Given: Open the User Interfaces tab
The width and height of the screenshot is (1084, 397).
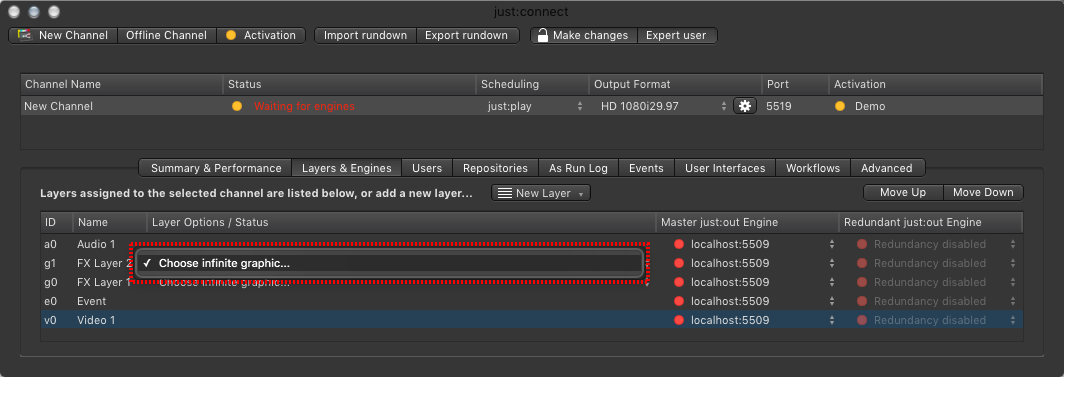Looking at the screenshot, I should click(x=725, y=168).
